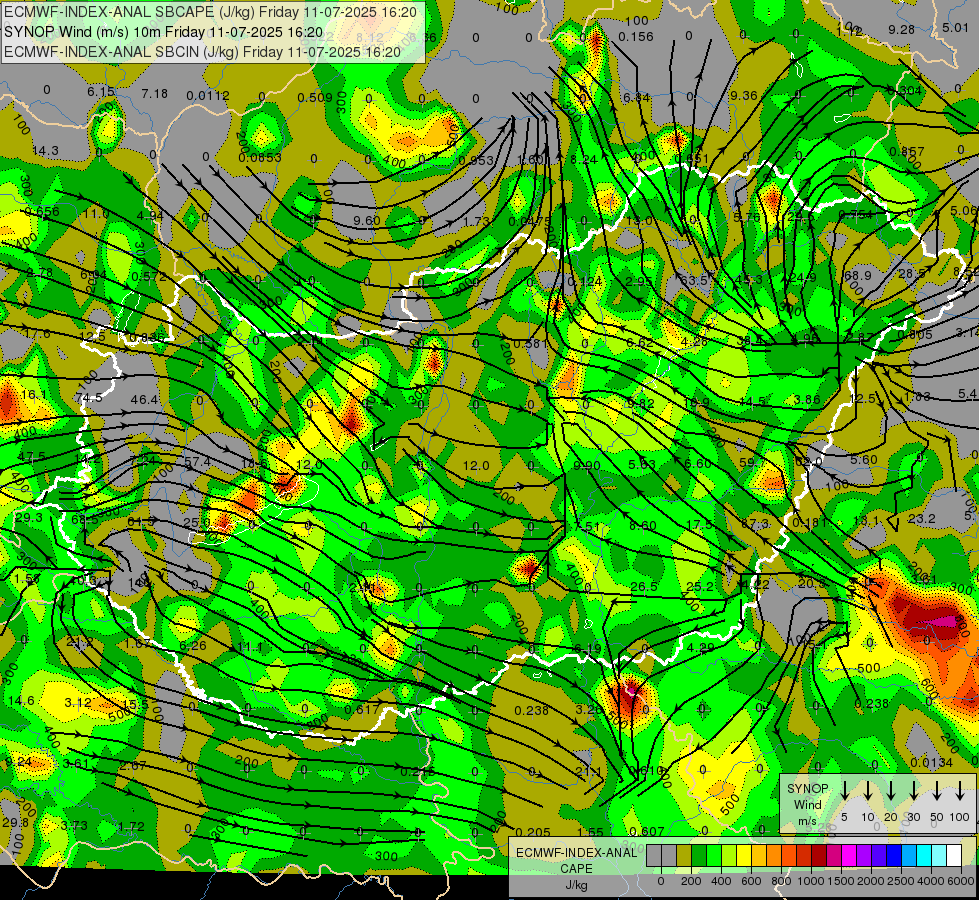Screen dimensions: 979x900
Task: Select the light cyan CAPE legend swatch
Action: coord(938,855)
